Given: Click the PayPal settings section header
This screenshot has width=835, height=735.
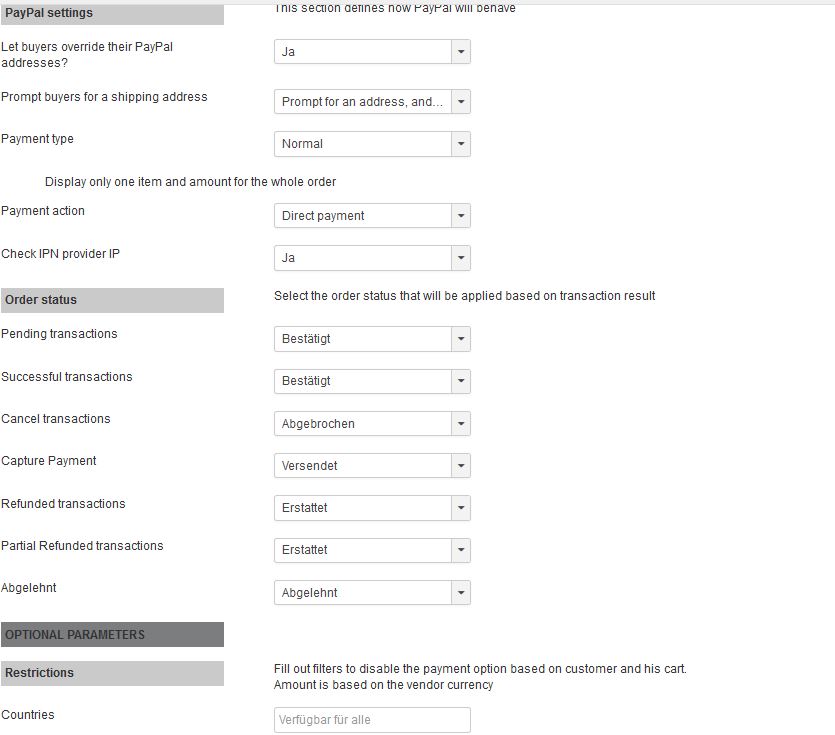Looking at the screenshot, I should [x=112, y=13].
